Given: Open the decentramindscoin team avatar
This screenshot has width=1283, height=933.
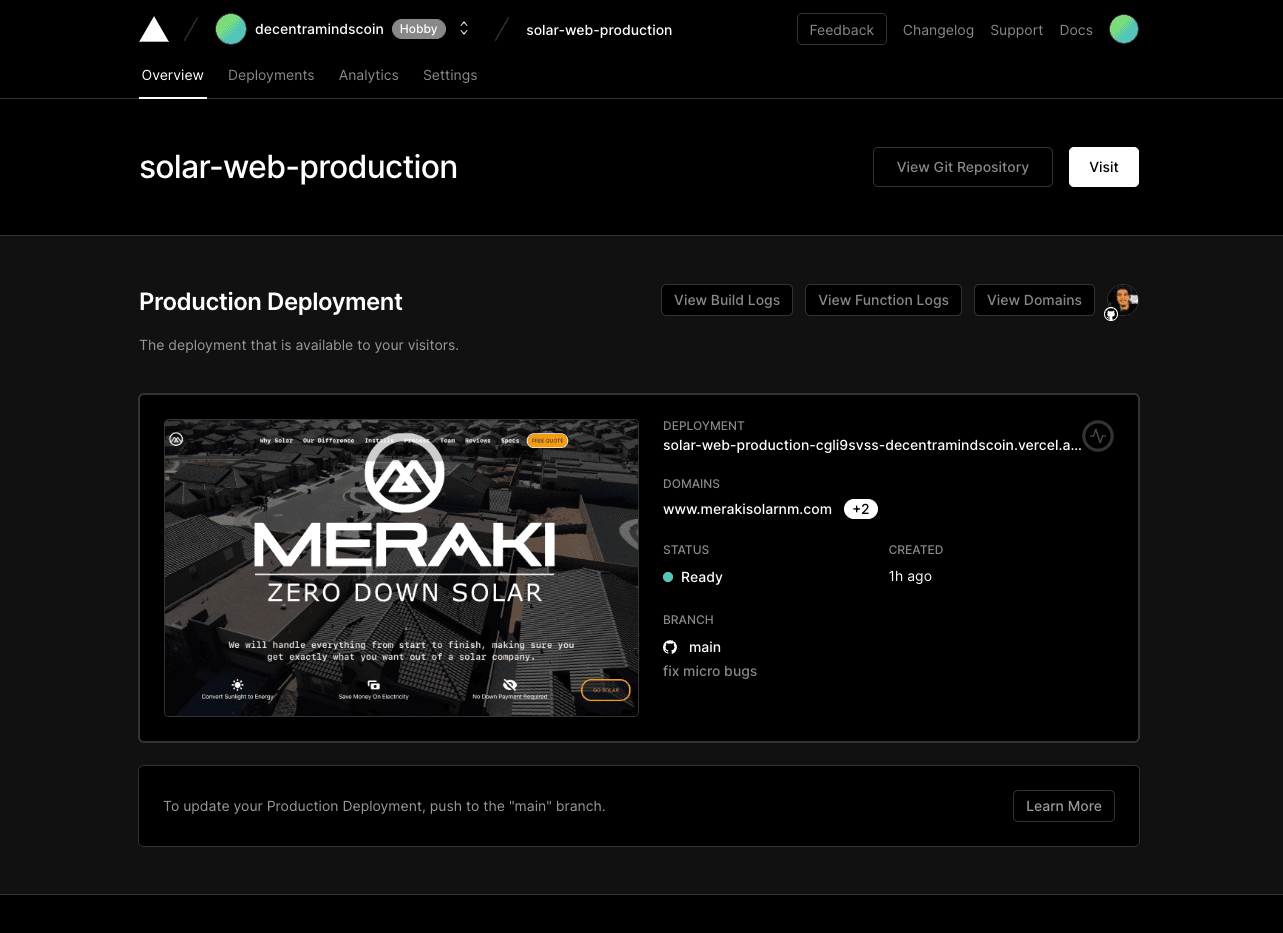Looking at the screenshot, I should 231,29.
